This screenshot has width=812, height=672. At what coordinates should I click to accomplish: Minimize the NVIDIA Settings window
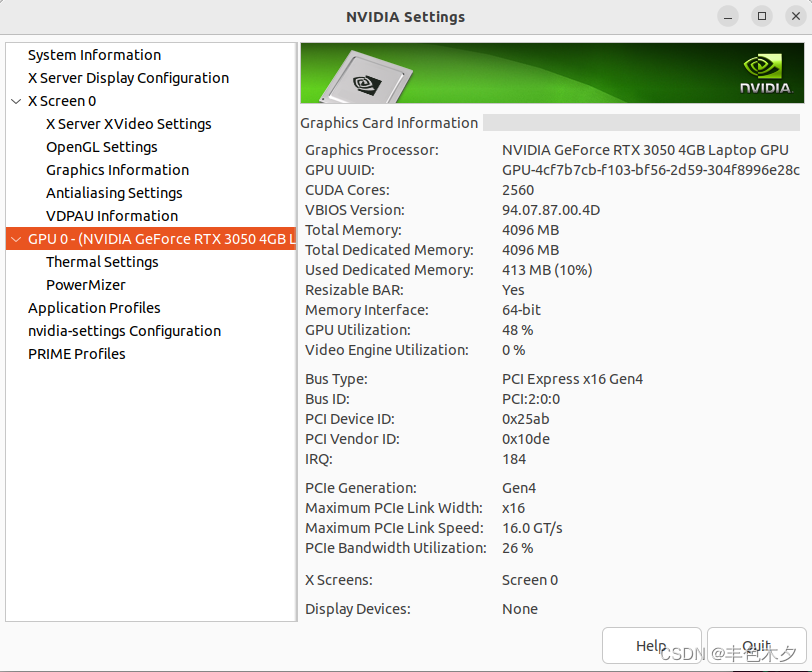tap(728, 17)
